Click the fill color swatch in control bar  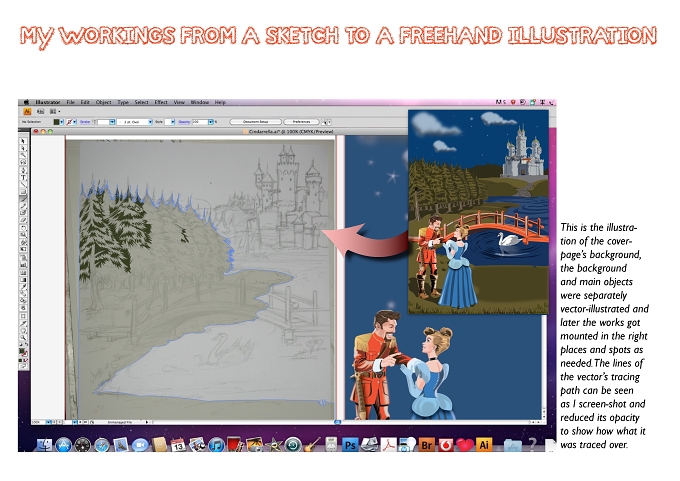(57, 122)
